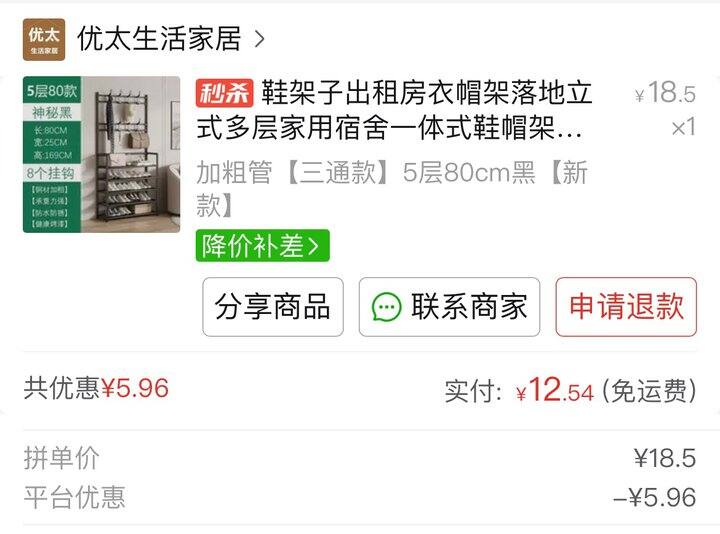Open the 降价补差 price protection tag
This screenshot has height=534, width=720.
262,246
